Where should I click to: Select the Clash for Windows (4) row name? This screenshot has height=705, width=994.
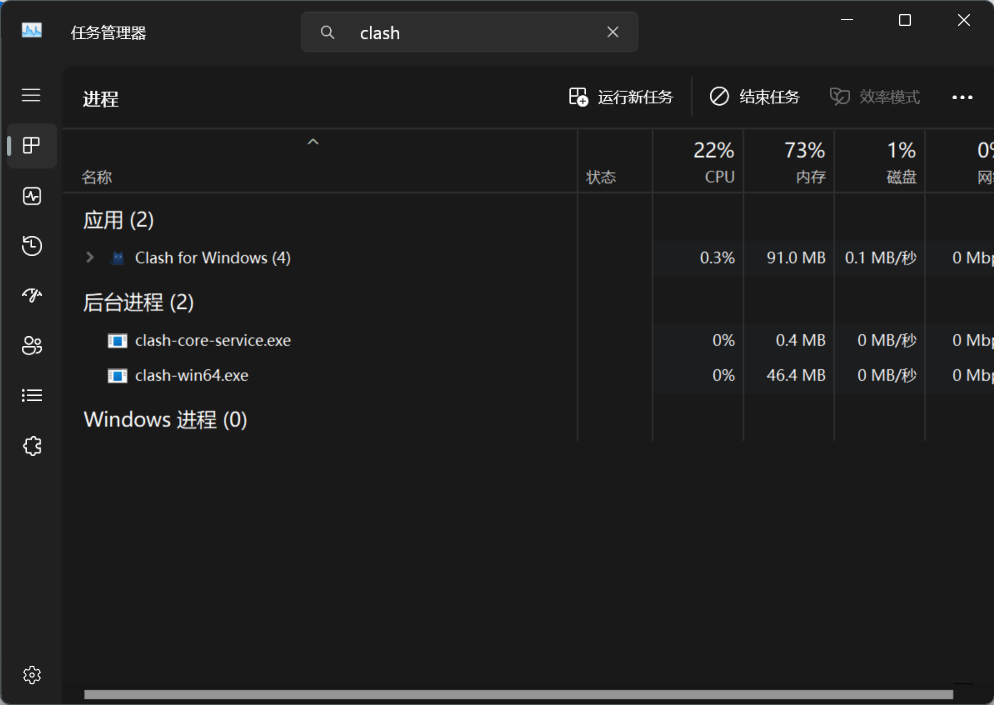click(212, 258)
